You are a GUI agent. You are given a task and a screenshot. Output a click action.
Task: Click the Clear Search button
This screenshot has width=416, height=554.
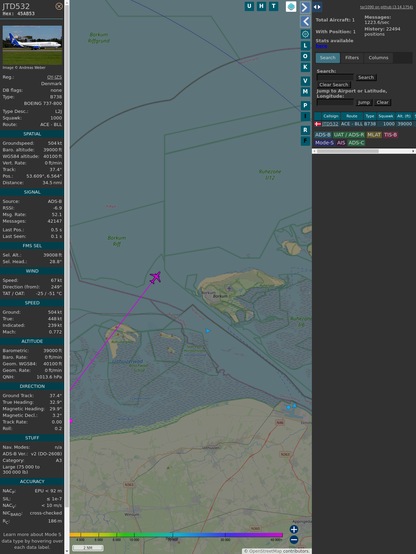click(334, 85)
